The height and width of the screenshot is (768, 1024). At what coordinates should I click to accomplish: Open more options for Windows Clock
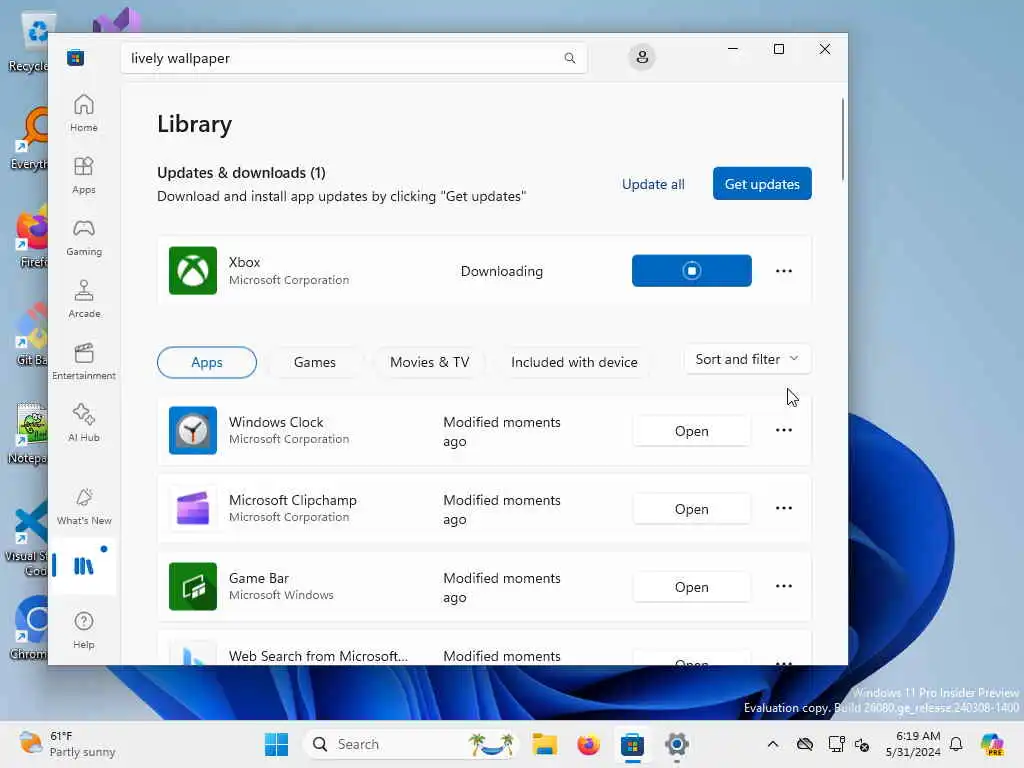(x=784, y=430)
